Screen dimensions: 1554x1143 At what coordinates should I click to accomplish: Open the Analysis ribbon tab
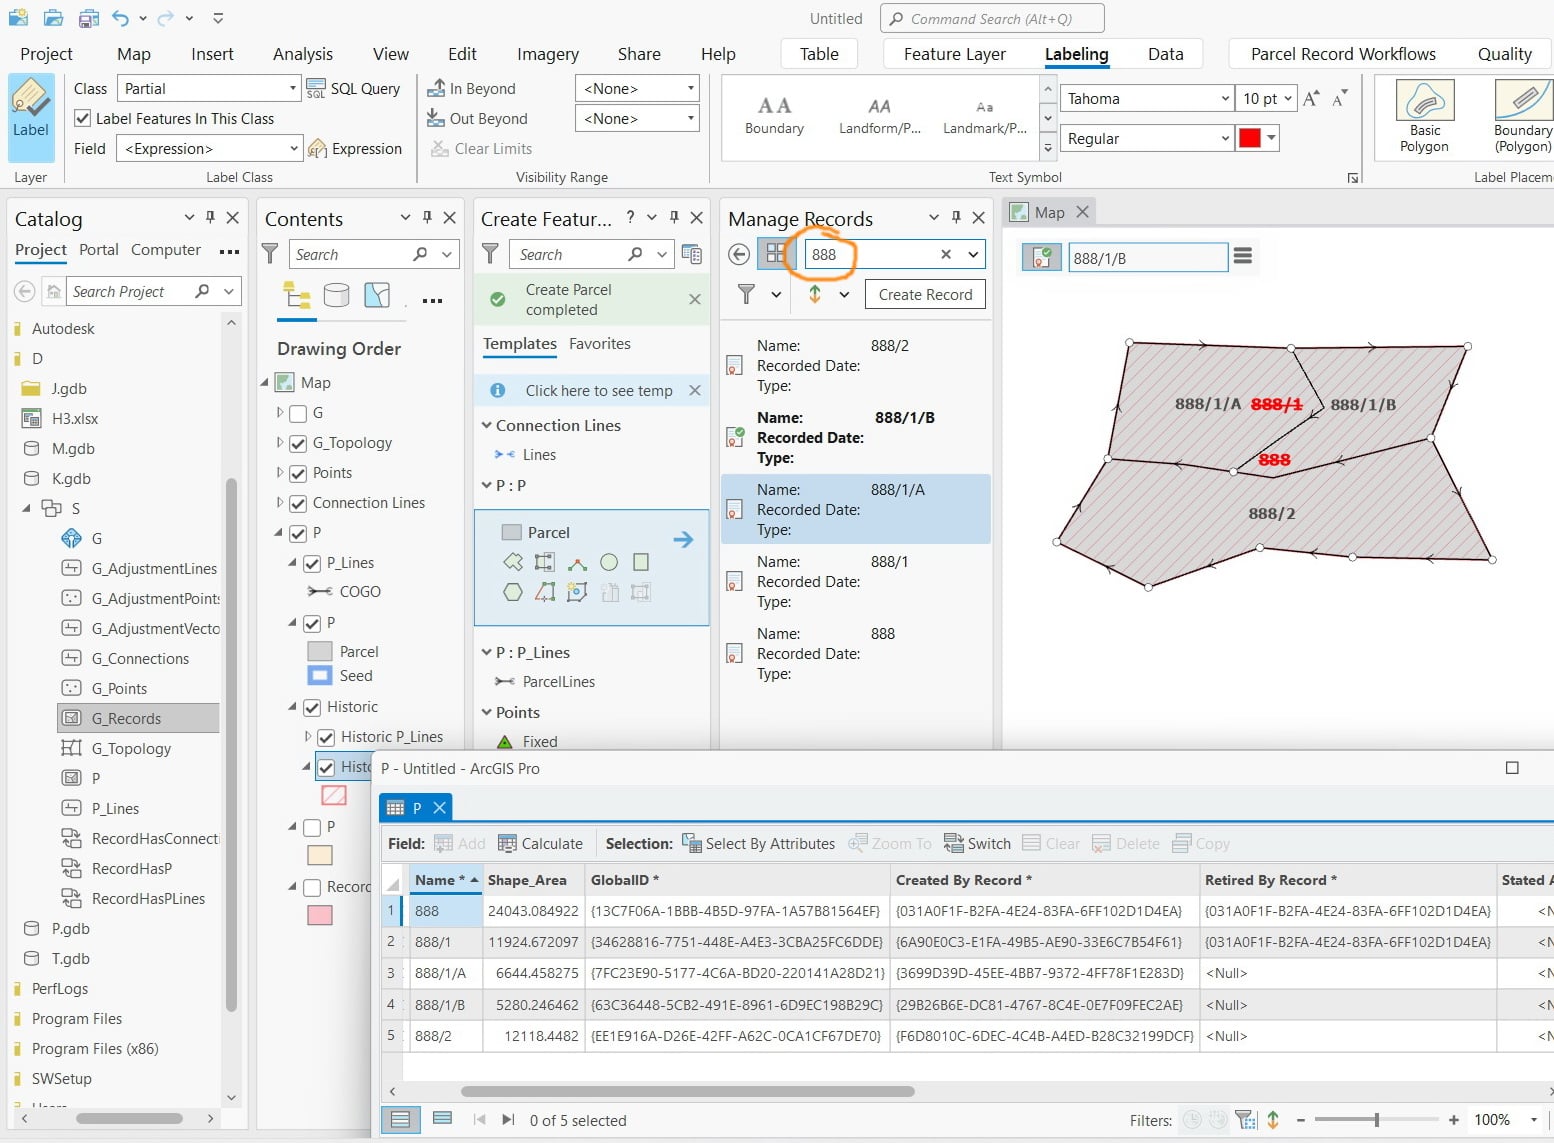[x=303, y=54]
